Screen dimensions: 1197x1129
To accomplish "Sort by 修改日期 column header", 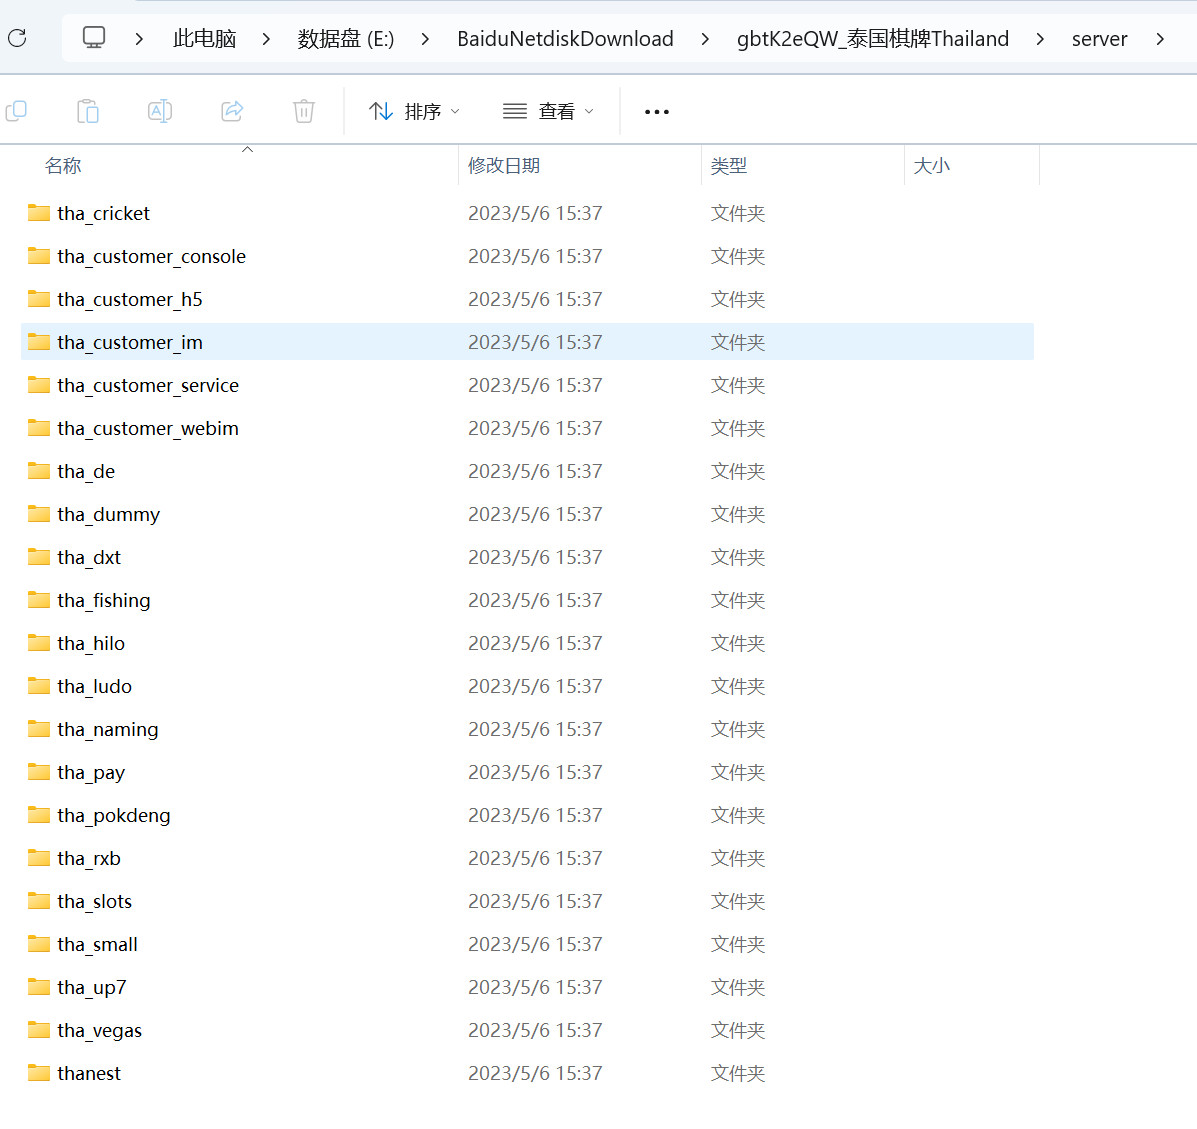I will [x=504, y=166].
